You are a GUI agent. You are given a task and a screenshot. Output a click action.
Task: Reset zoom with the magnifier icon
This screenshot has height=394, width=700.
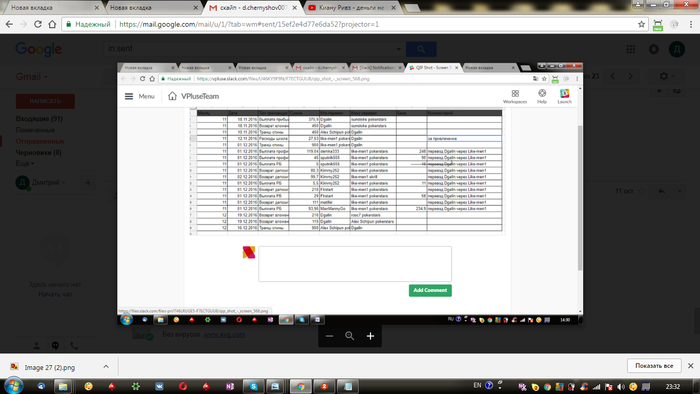[x=350, y=336]
